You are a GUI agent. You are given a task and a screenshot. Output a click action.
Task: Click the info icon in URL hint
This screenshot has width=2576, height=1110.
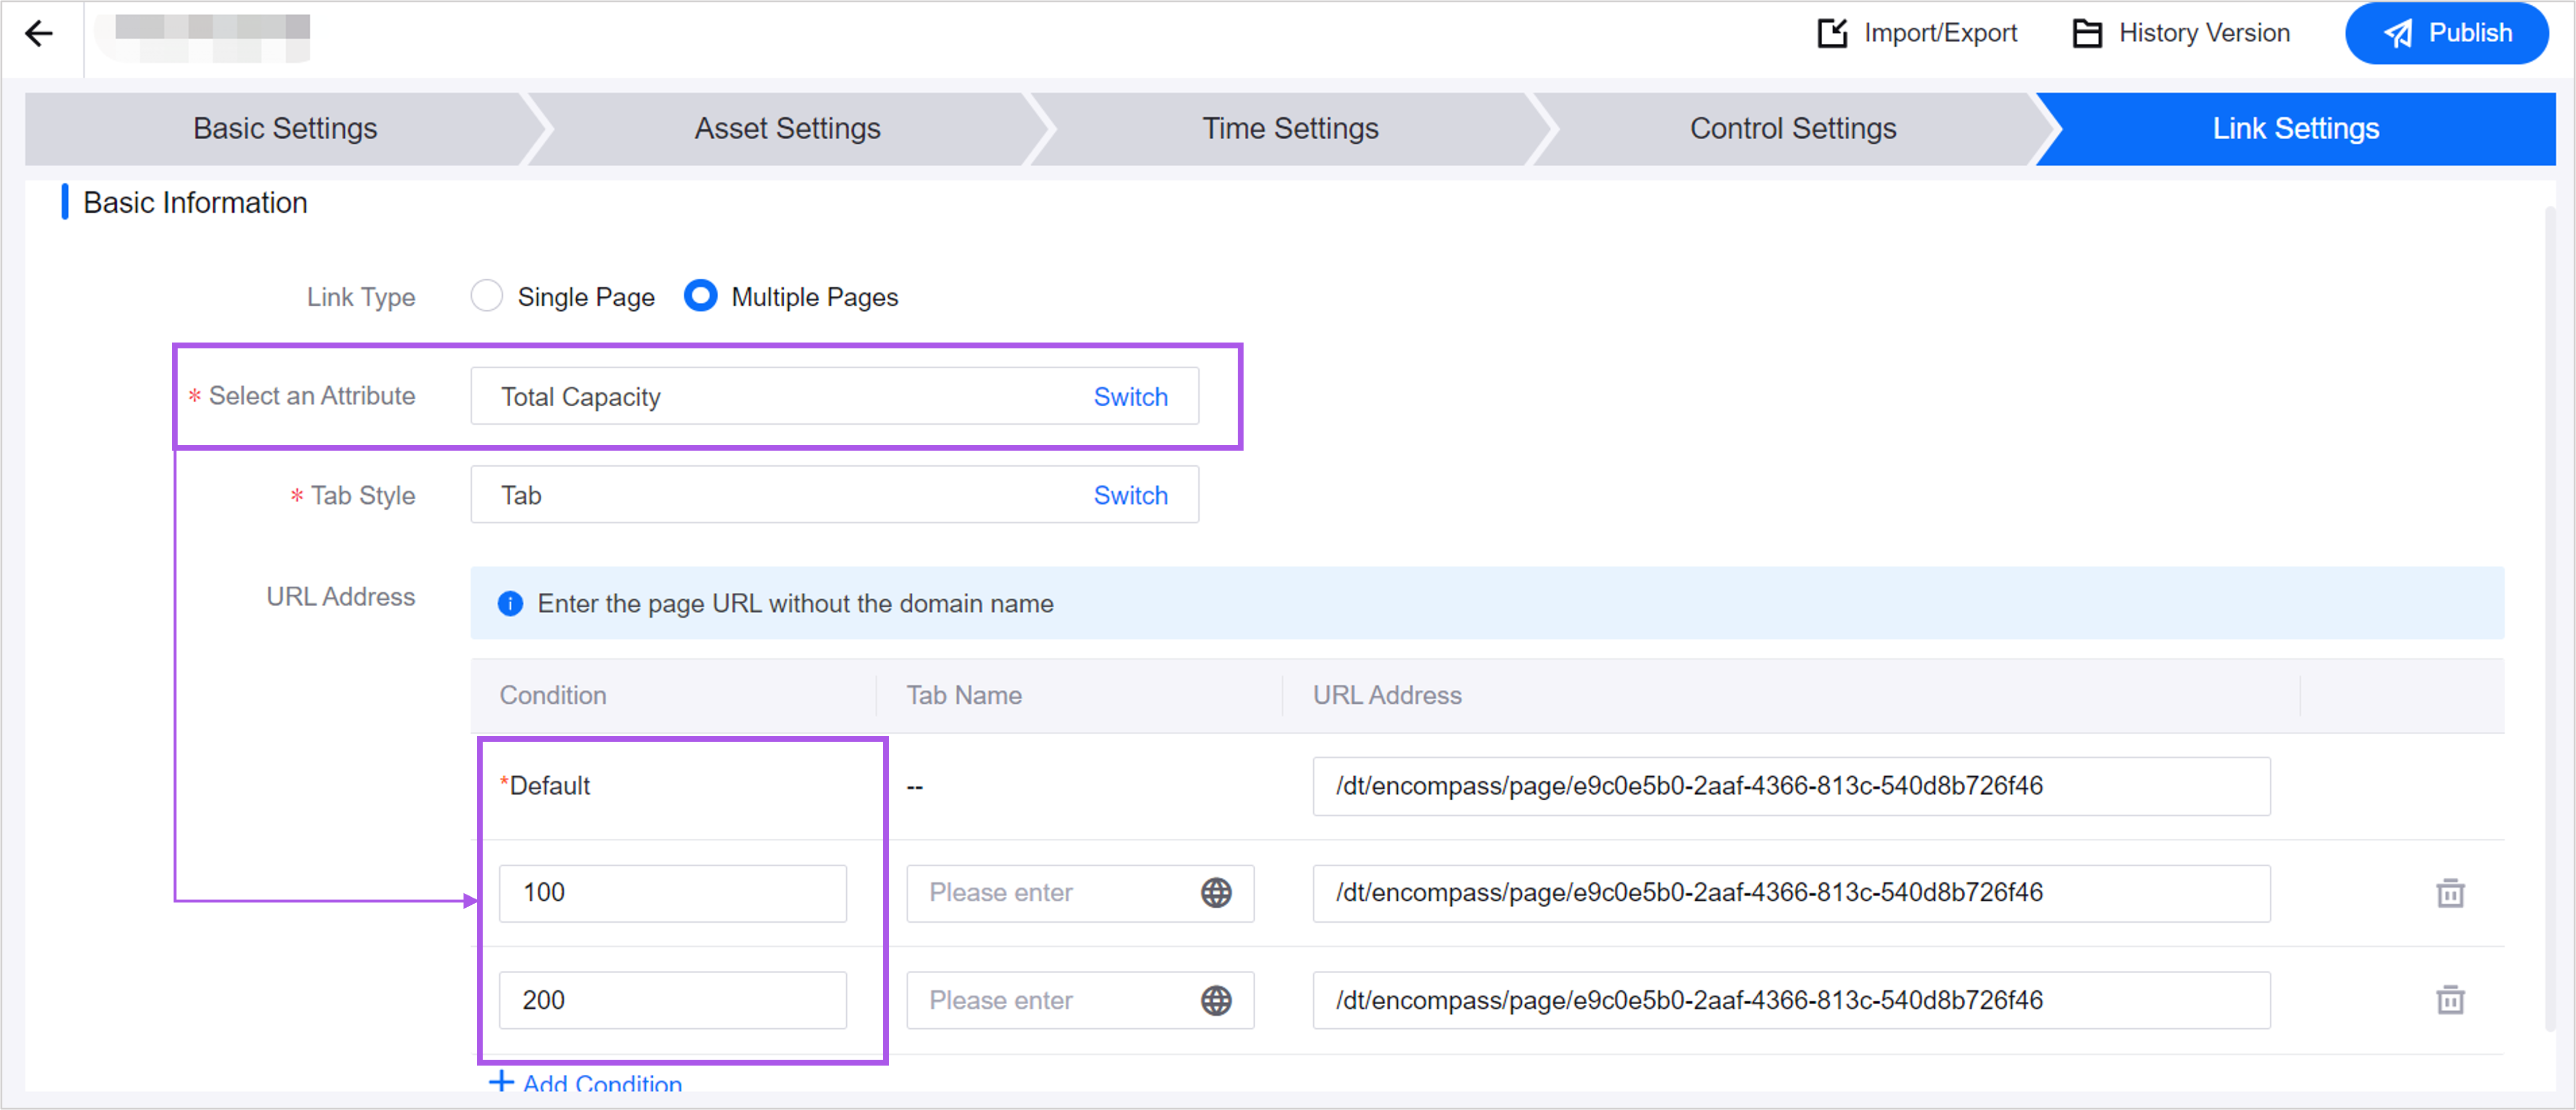[x=510, y=603]
